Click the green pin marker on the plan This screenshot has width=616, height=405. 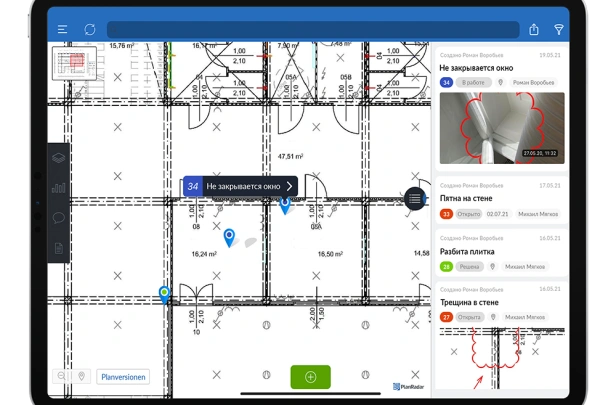click(x=164, y=295)
